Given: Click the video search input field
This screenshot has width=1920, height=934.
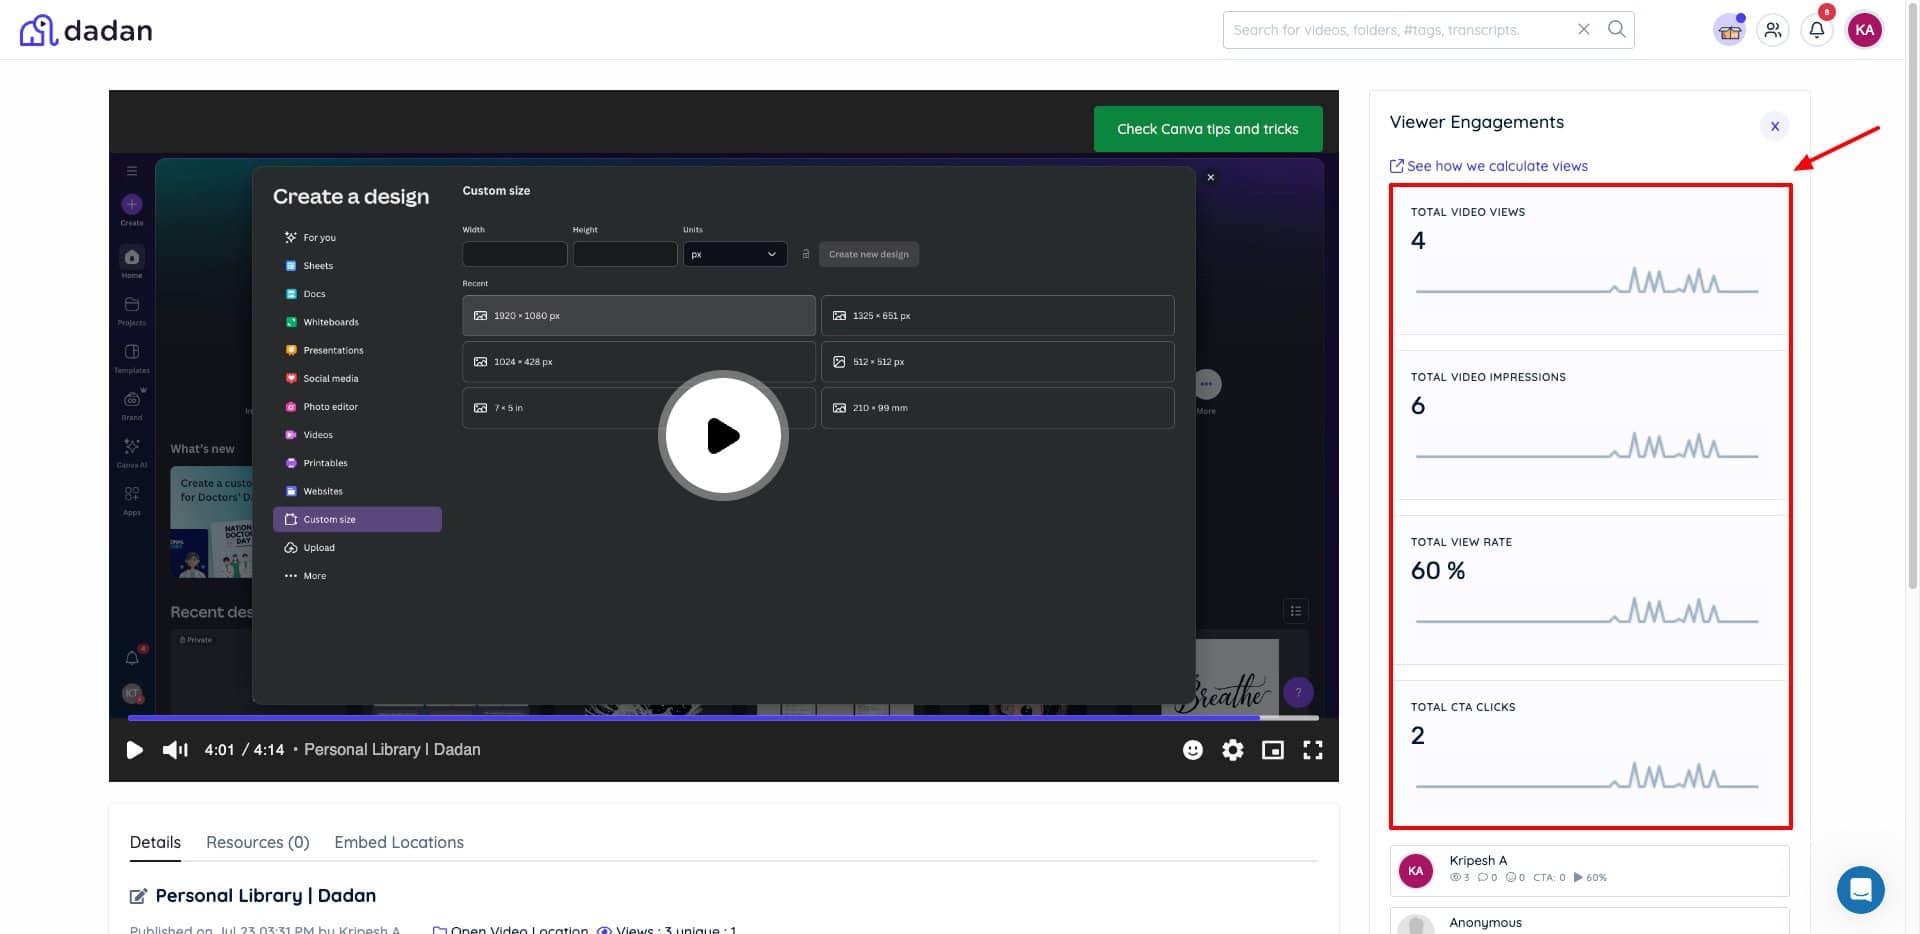Looking at the screenshot, I should (1400, 30).
